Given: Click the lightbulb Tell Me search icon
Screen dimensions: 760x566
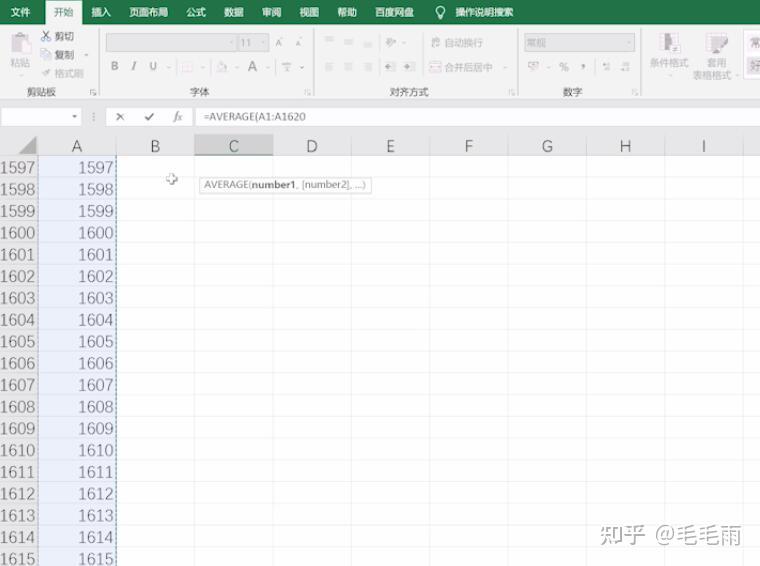Looking at the screenshot, I should coord(440,13).
